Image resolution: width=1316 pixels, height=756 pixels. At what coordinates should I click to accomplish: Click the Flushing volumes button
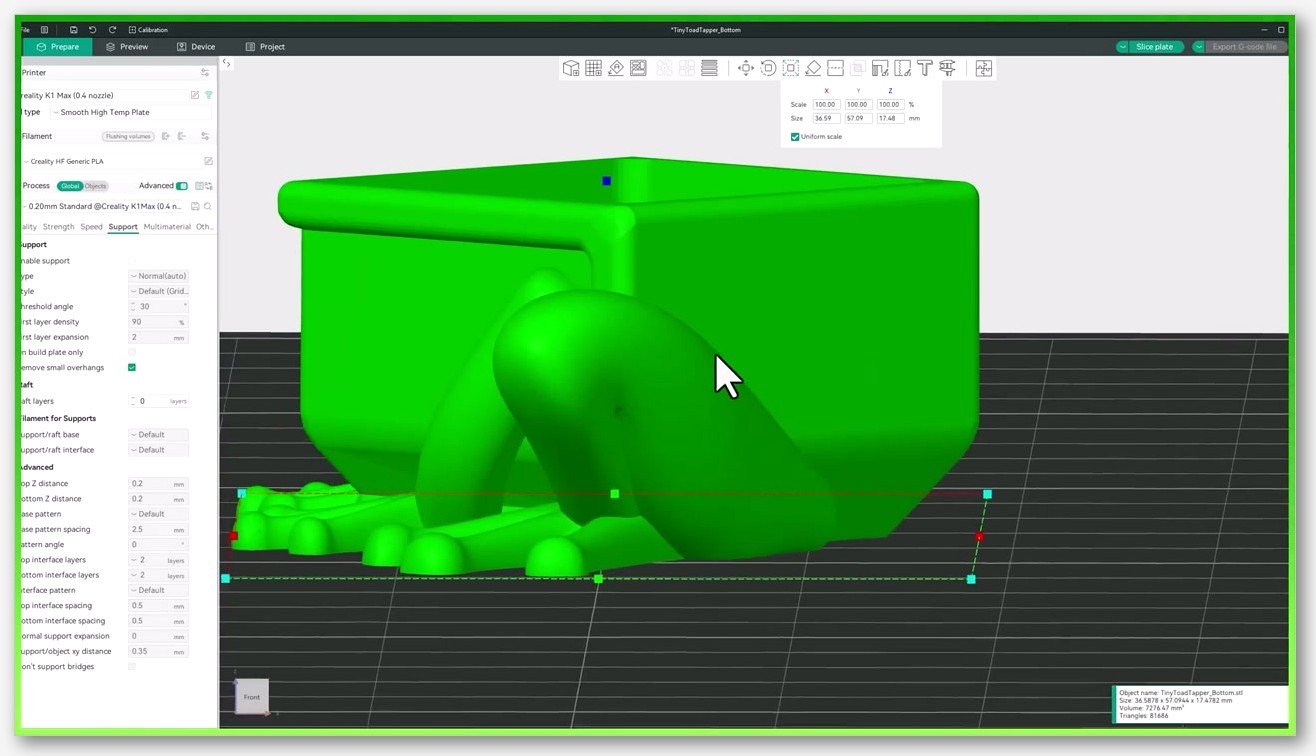click(127, 136)
